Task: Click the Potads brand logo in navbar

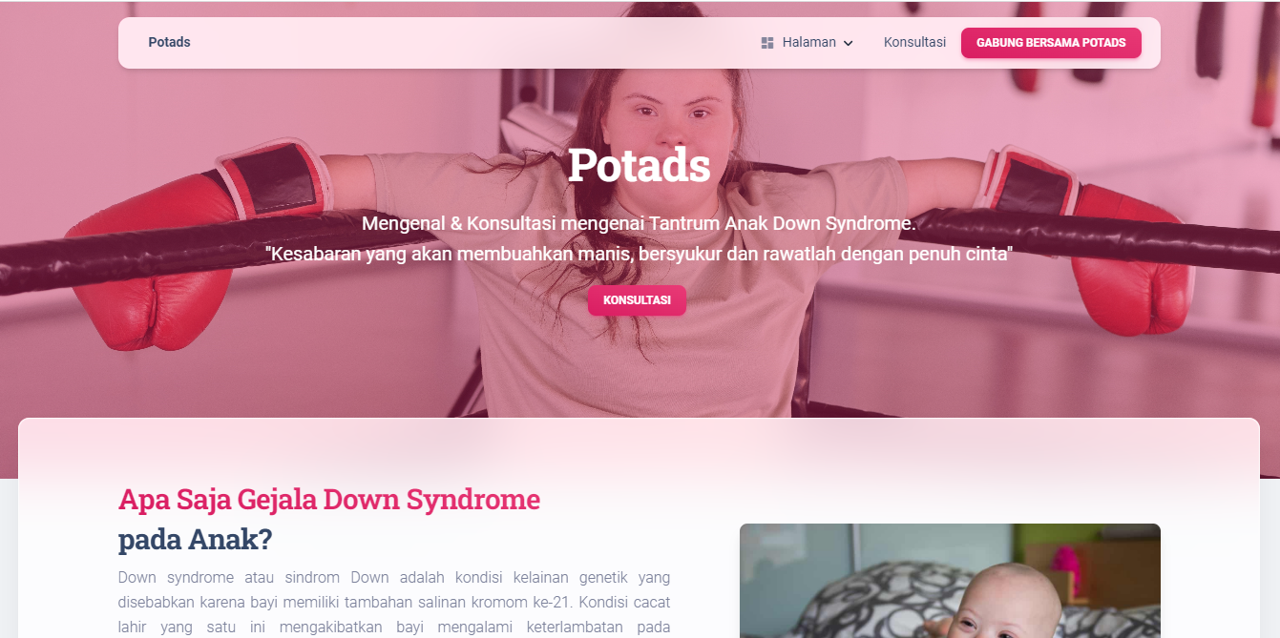Action: [169, 42]
